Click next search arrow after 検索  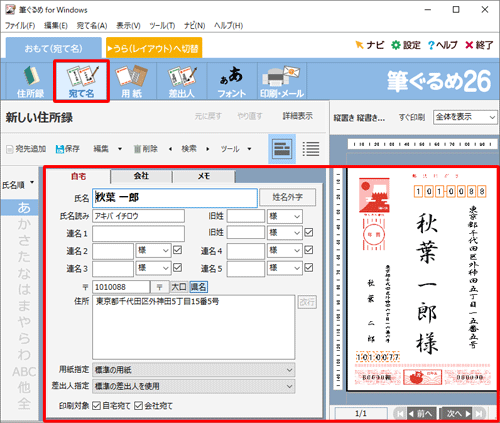208,149
